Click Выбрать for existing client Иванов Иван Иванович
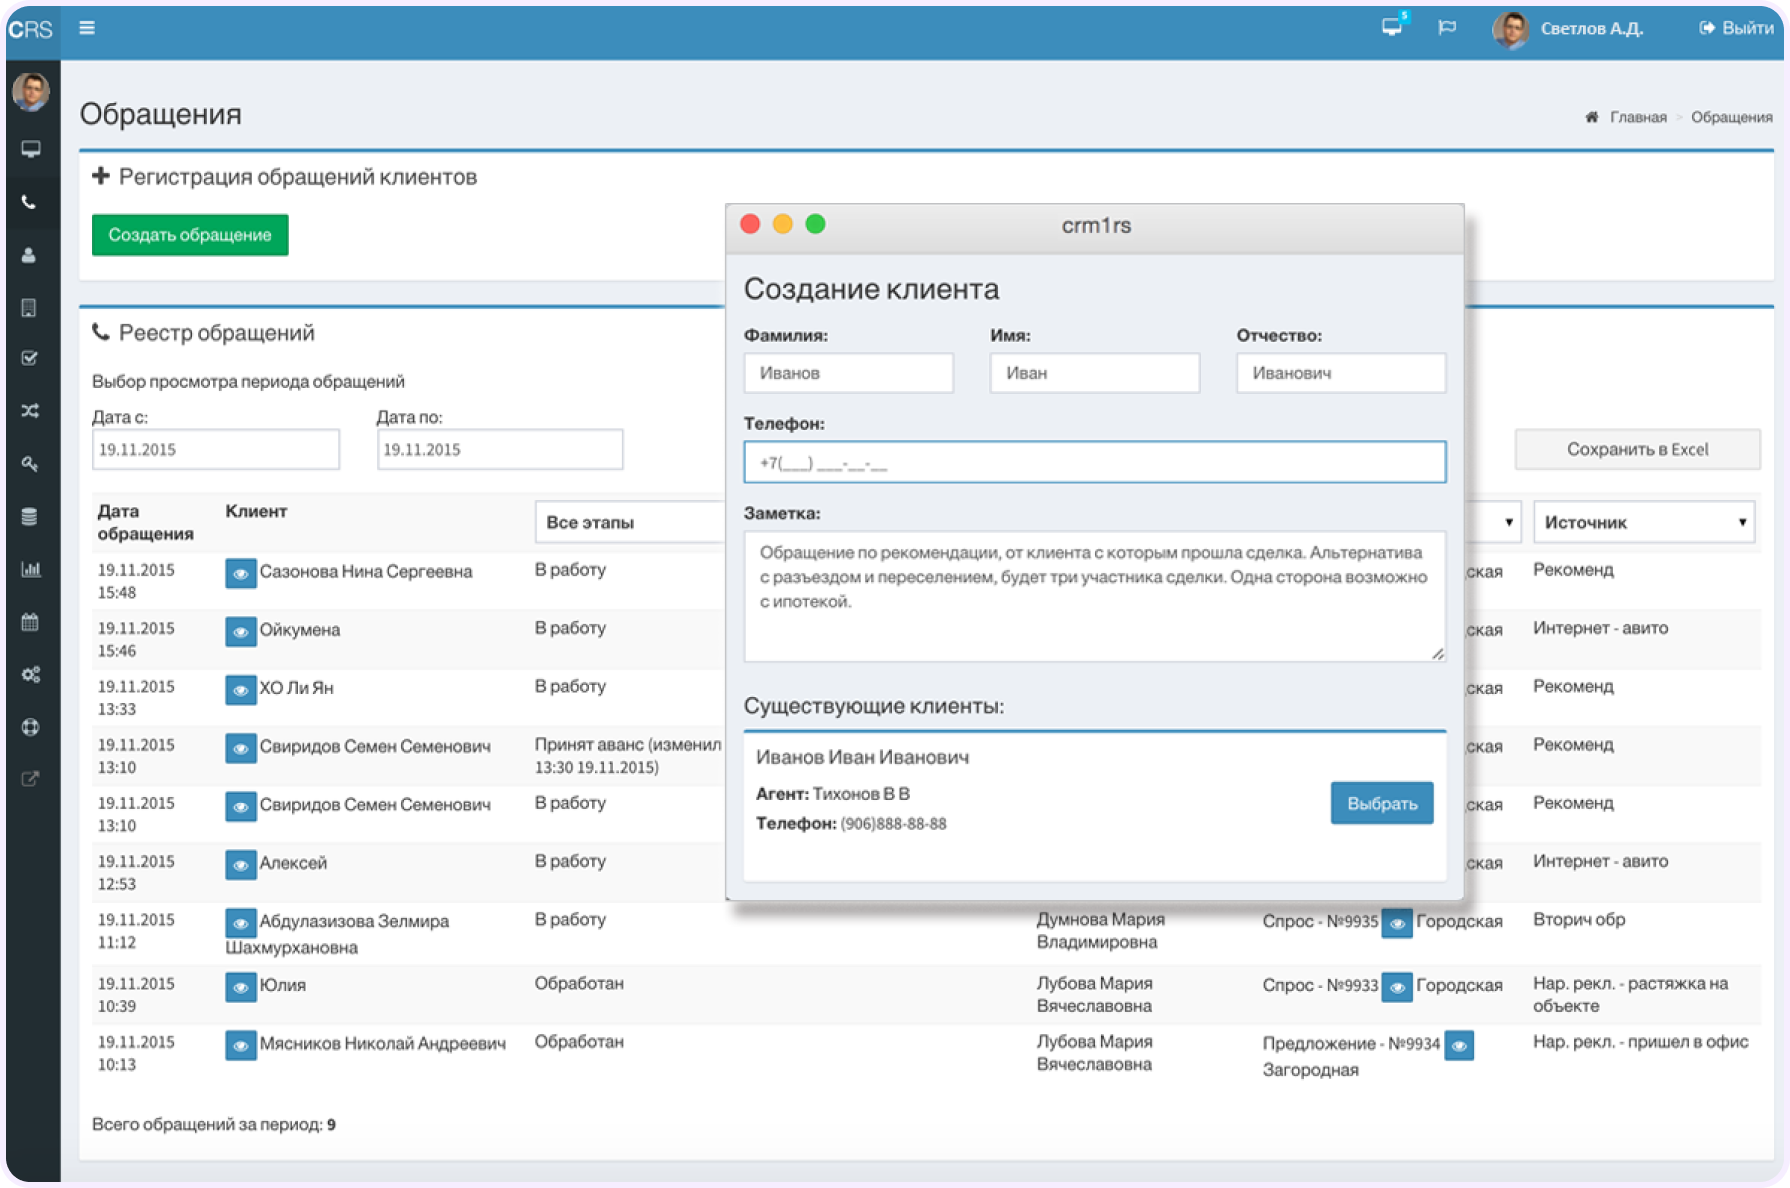The image size is (1790, 1188). point(1382,803)
